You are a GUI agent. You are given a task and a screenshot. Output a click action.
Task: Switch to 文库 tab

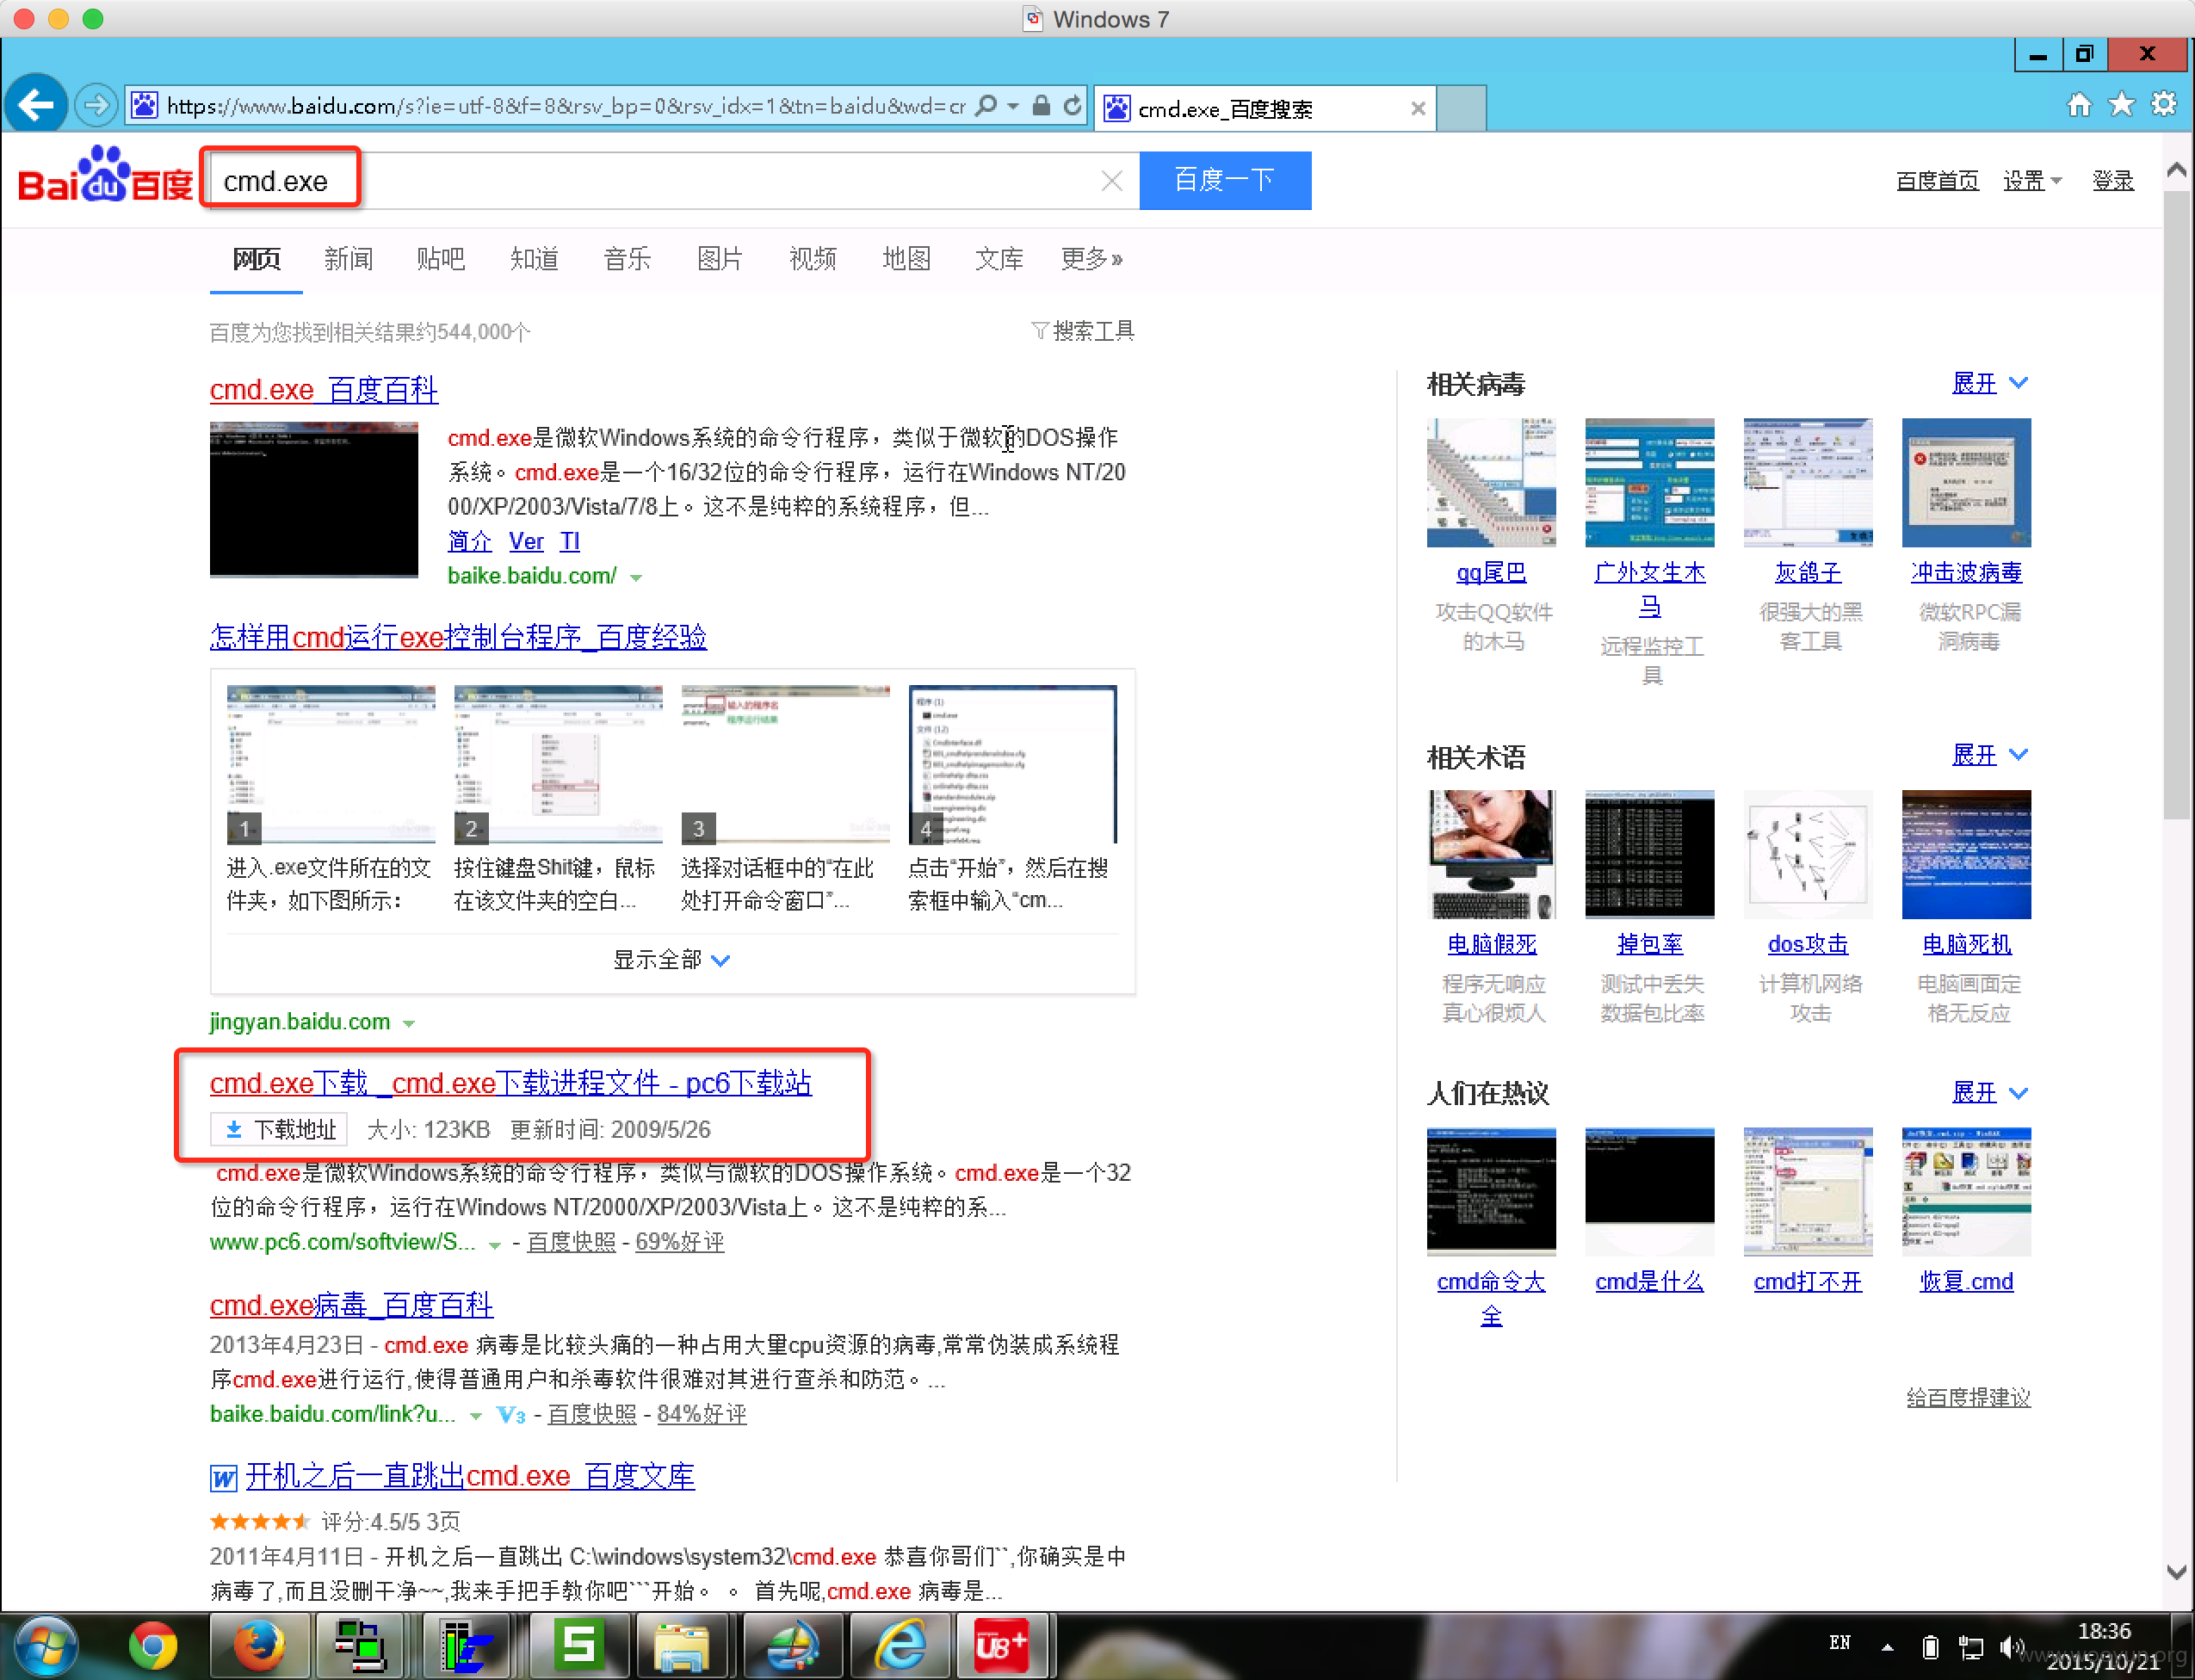(999, 259)
